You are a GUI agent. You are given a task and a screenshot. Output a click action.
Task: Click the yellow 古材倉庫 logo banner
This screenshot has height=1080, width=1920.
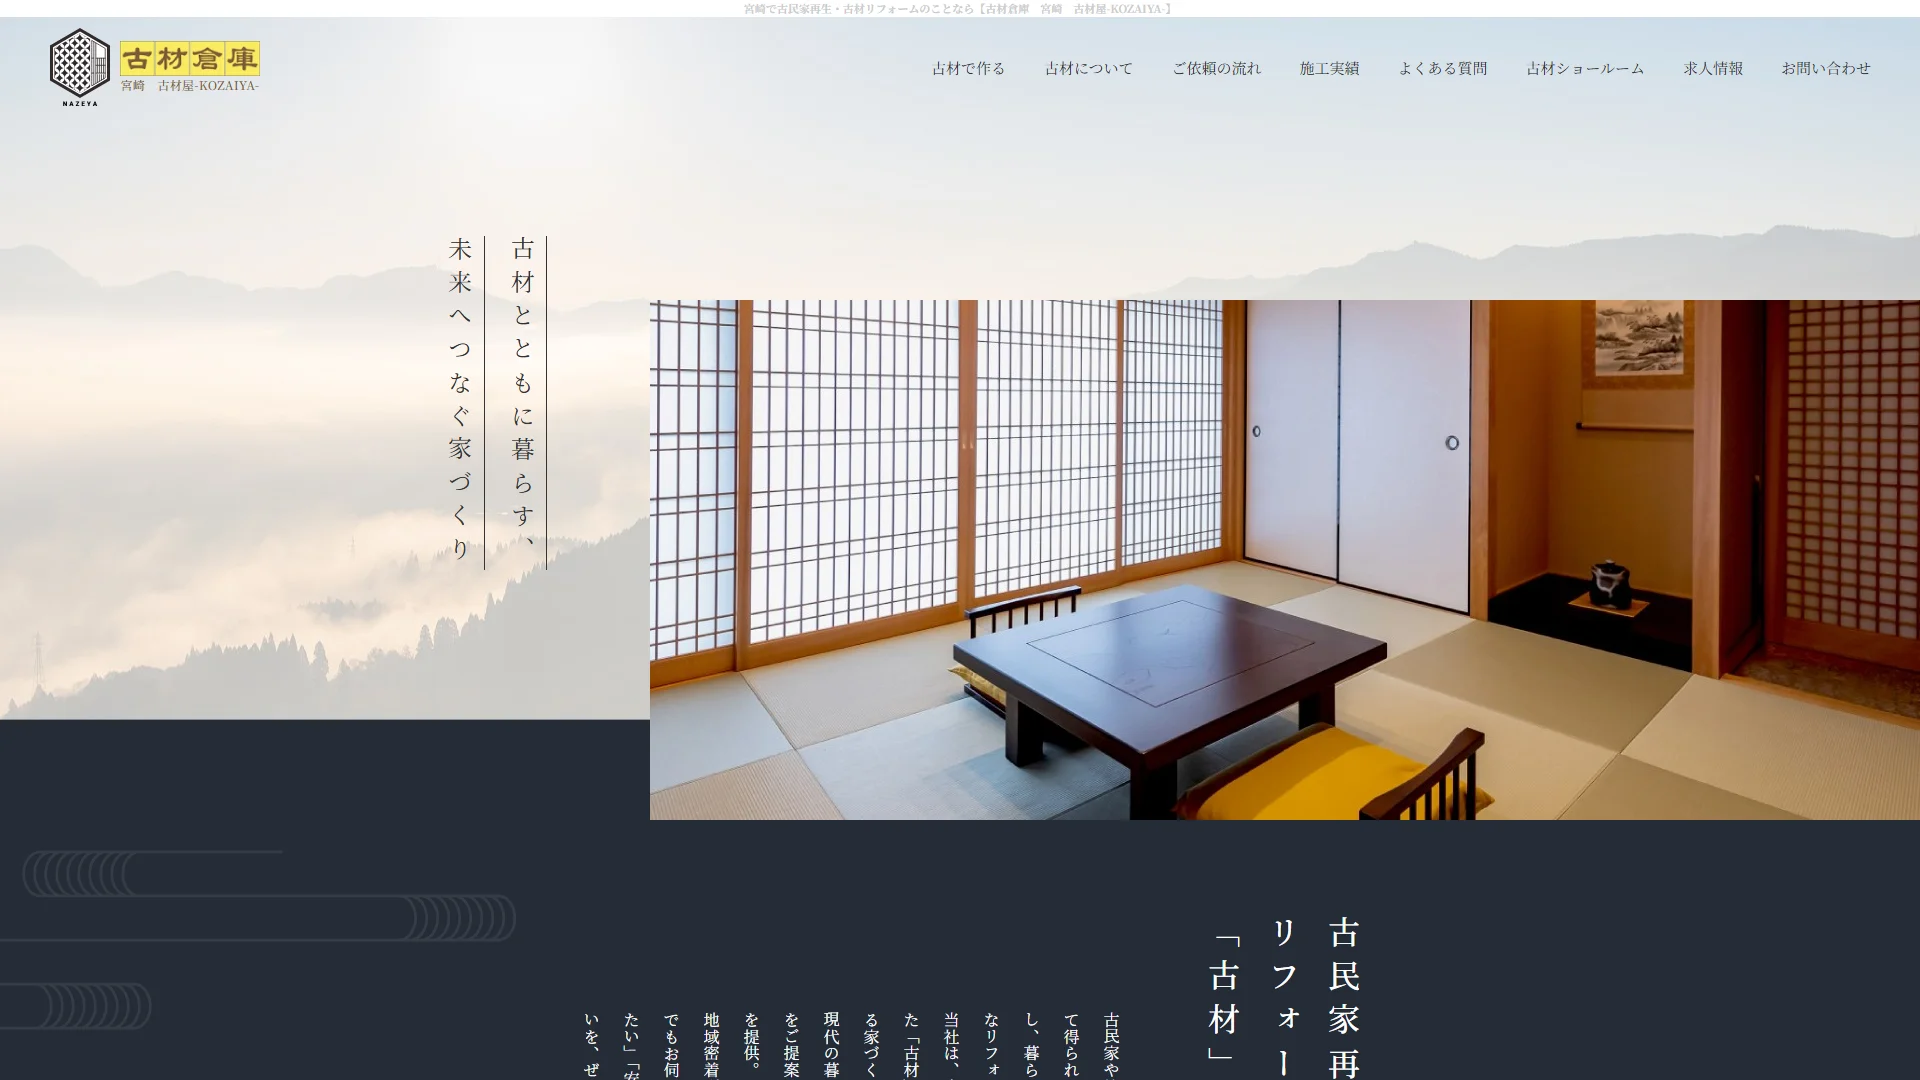[x=190, y=58]
